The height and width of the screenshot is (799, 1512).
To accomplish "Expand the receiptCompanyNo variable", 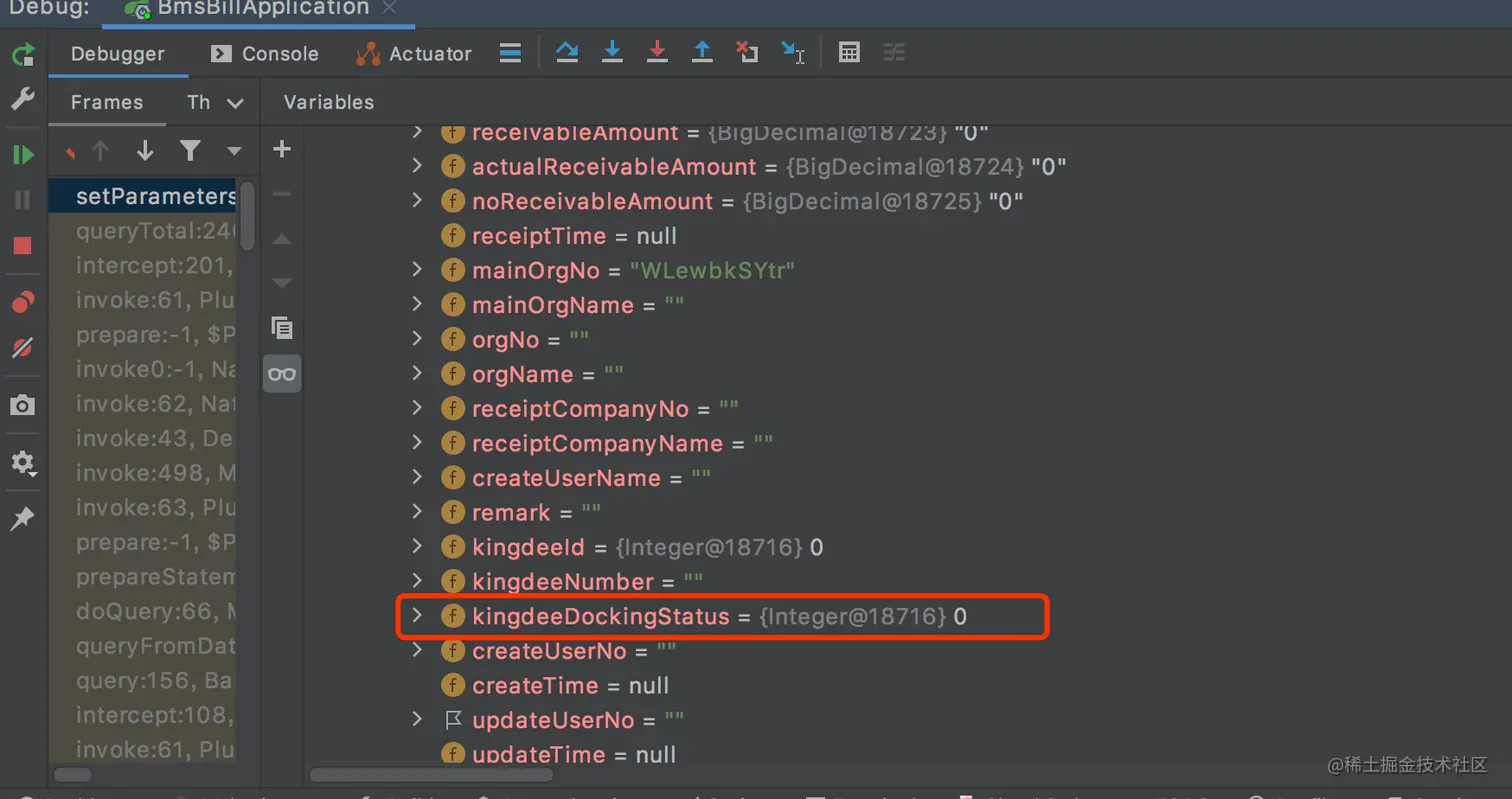I will 418,408.
